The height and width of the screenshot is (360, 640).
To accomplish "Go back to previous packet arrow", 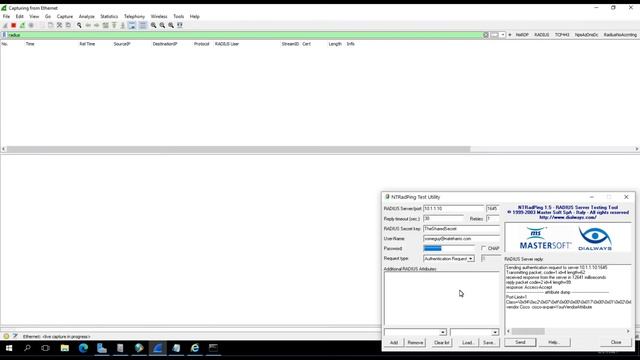I will (x=88, y=25).
